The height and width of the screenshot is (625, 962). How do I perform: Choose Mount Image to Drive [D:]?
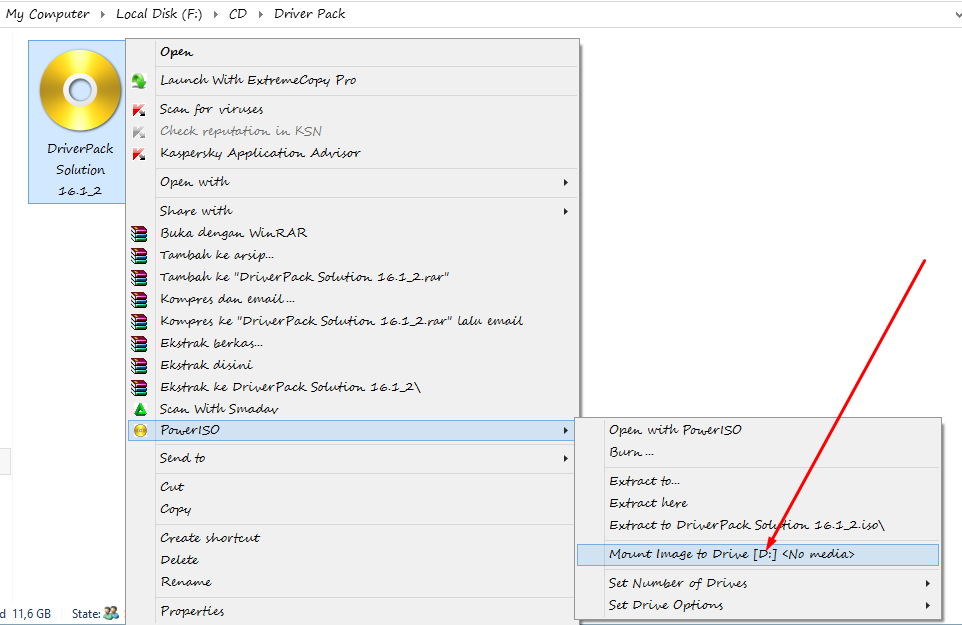tap(758, 554)
